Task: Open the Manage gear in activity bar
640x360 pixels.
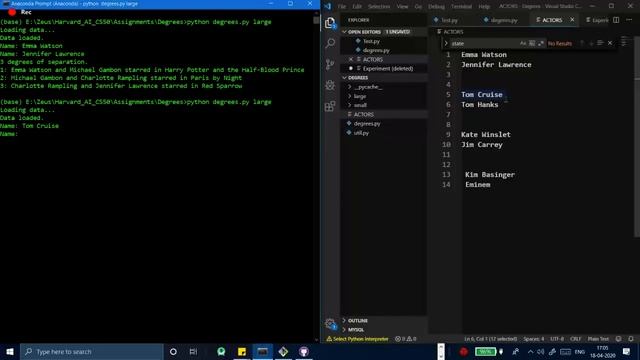Action: pos(330,324)
